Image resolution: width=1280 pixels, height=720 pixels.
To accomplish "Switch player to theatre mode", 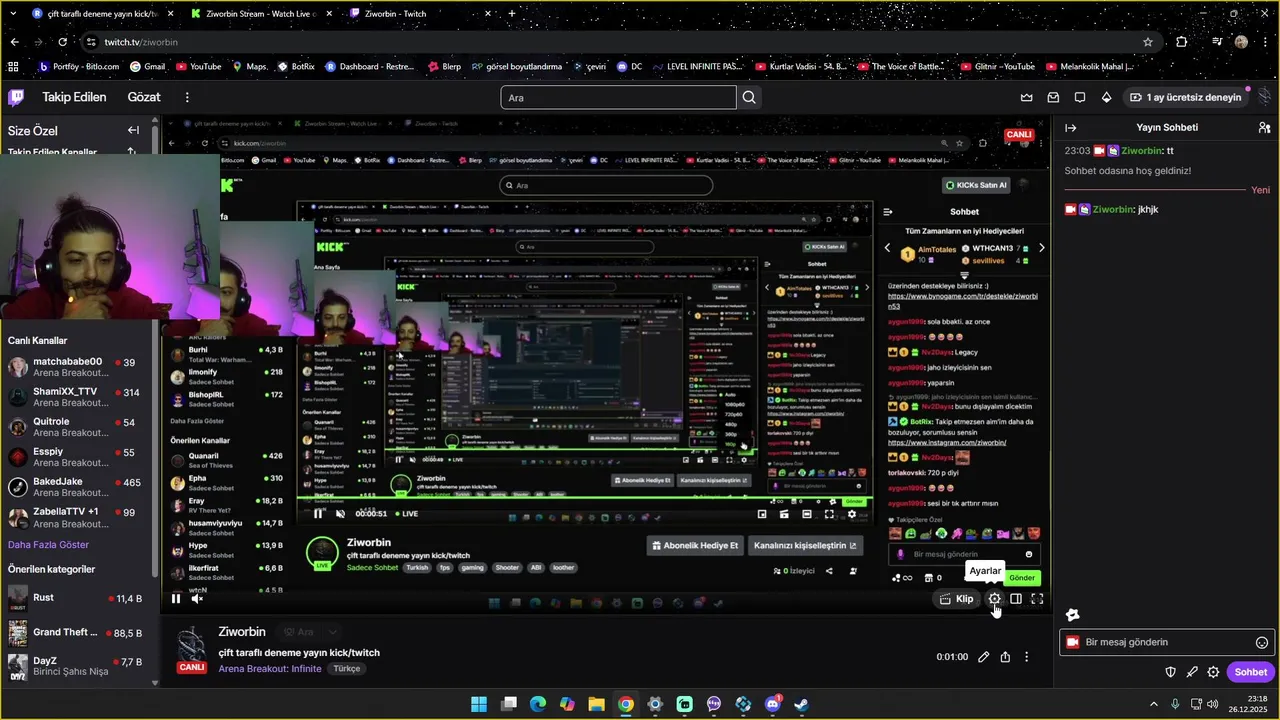I will [x=1016, y=599].
